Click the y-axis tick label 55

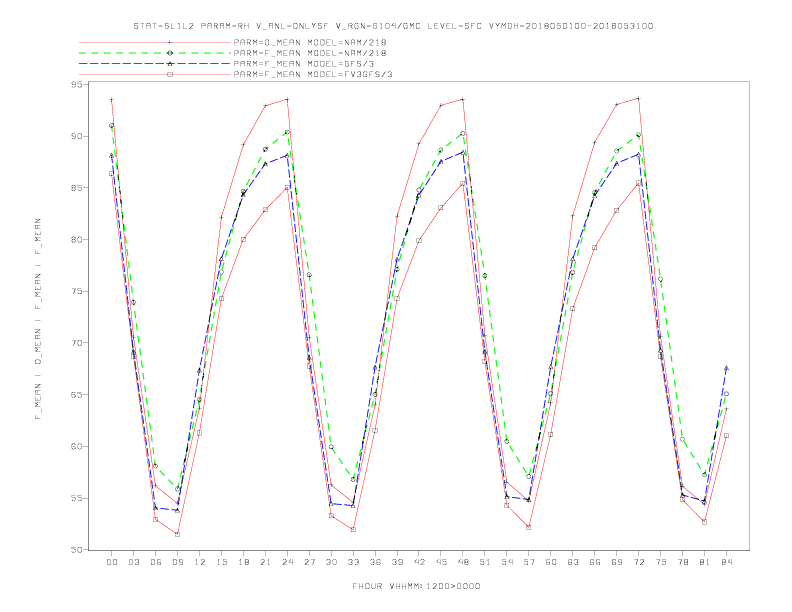(x=76, y=498)
